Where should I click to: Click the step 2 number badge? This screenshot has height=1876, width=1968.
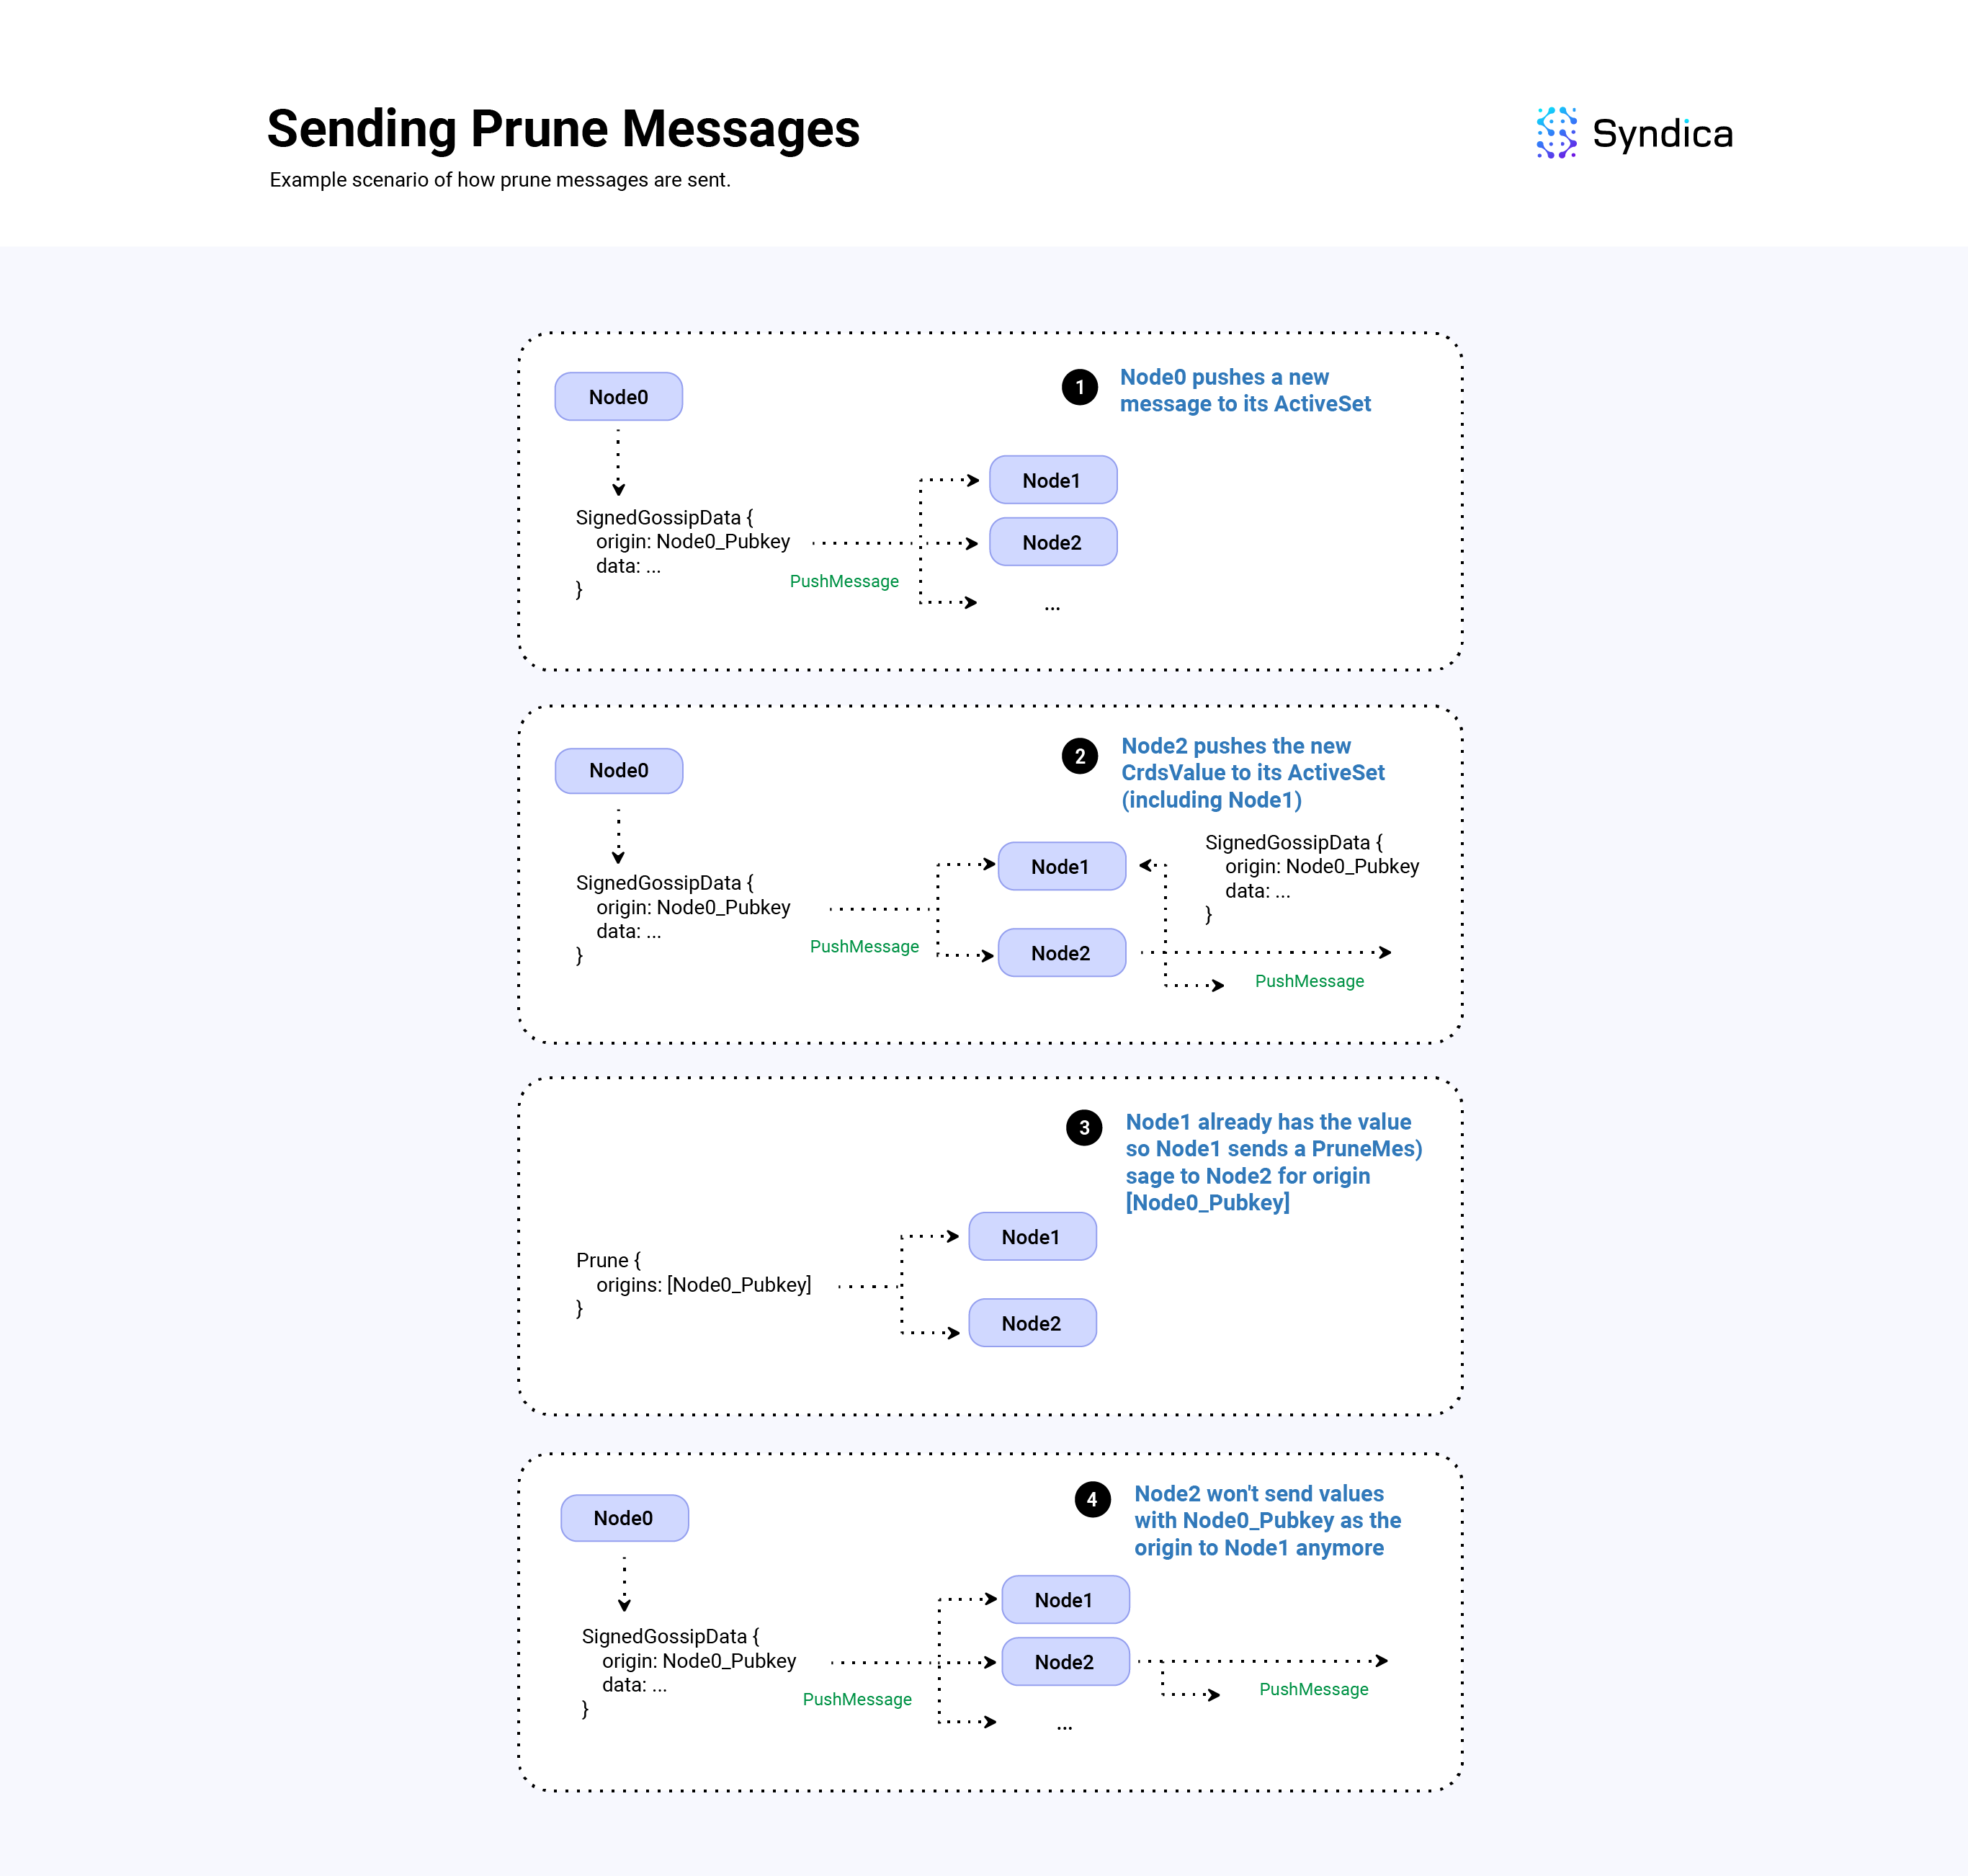(1079, 756)
